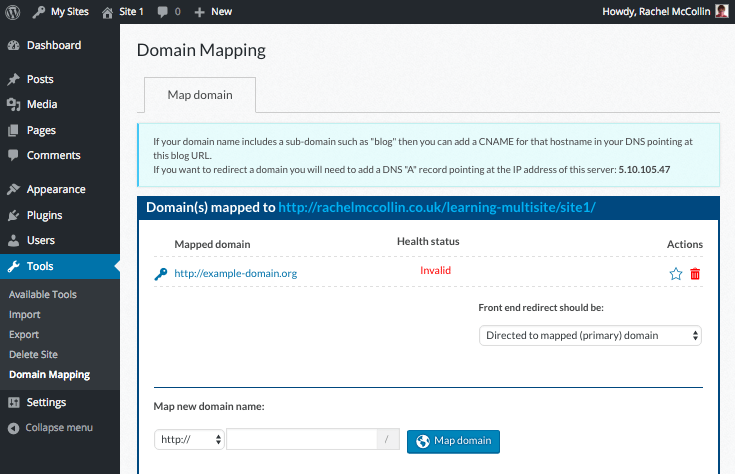Image resolution: width=735 pixels, height=474 pixels.
Task: Open the Available Tools submenu link
Action: tap(43, 294)
